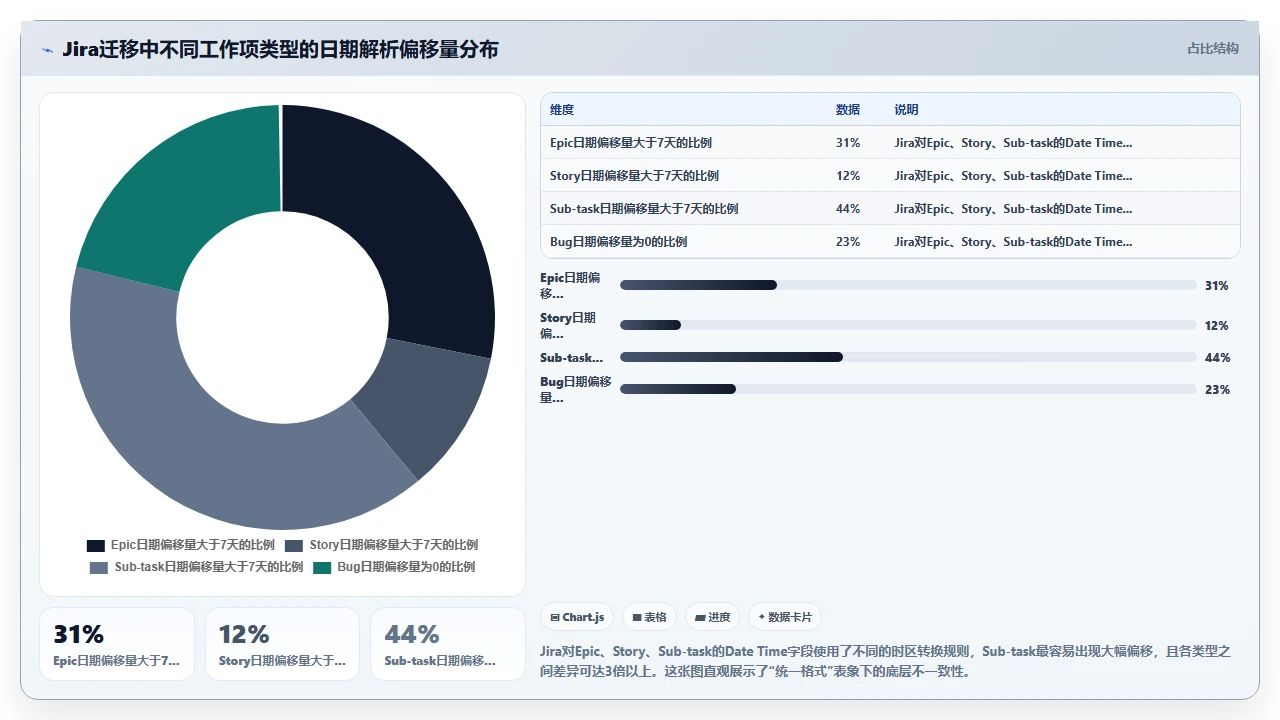Viewport: 1280px width, 720px height.
Task: Select the Chart.js tag chip
Action: [577, 618]
